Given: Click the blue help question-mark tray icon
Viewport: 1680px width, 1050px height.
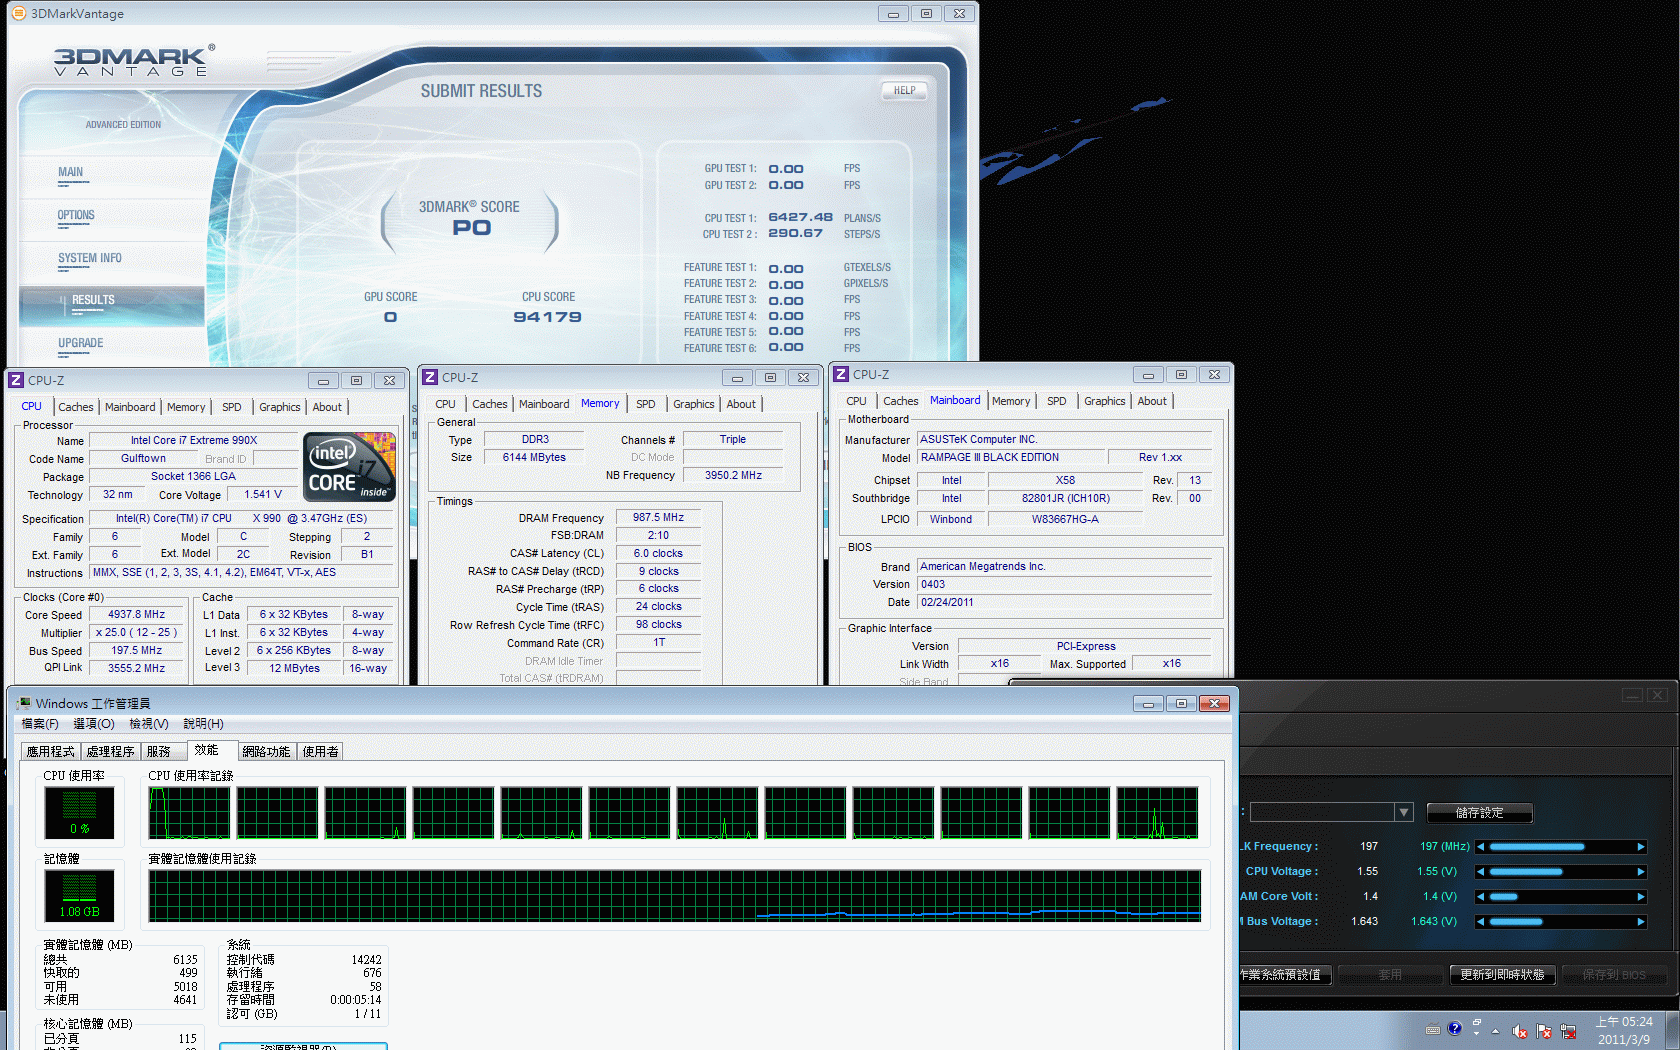Looking at the screenshot, I should [x=1455, y=1028].
